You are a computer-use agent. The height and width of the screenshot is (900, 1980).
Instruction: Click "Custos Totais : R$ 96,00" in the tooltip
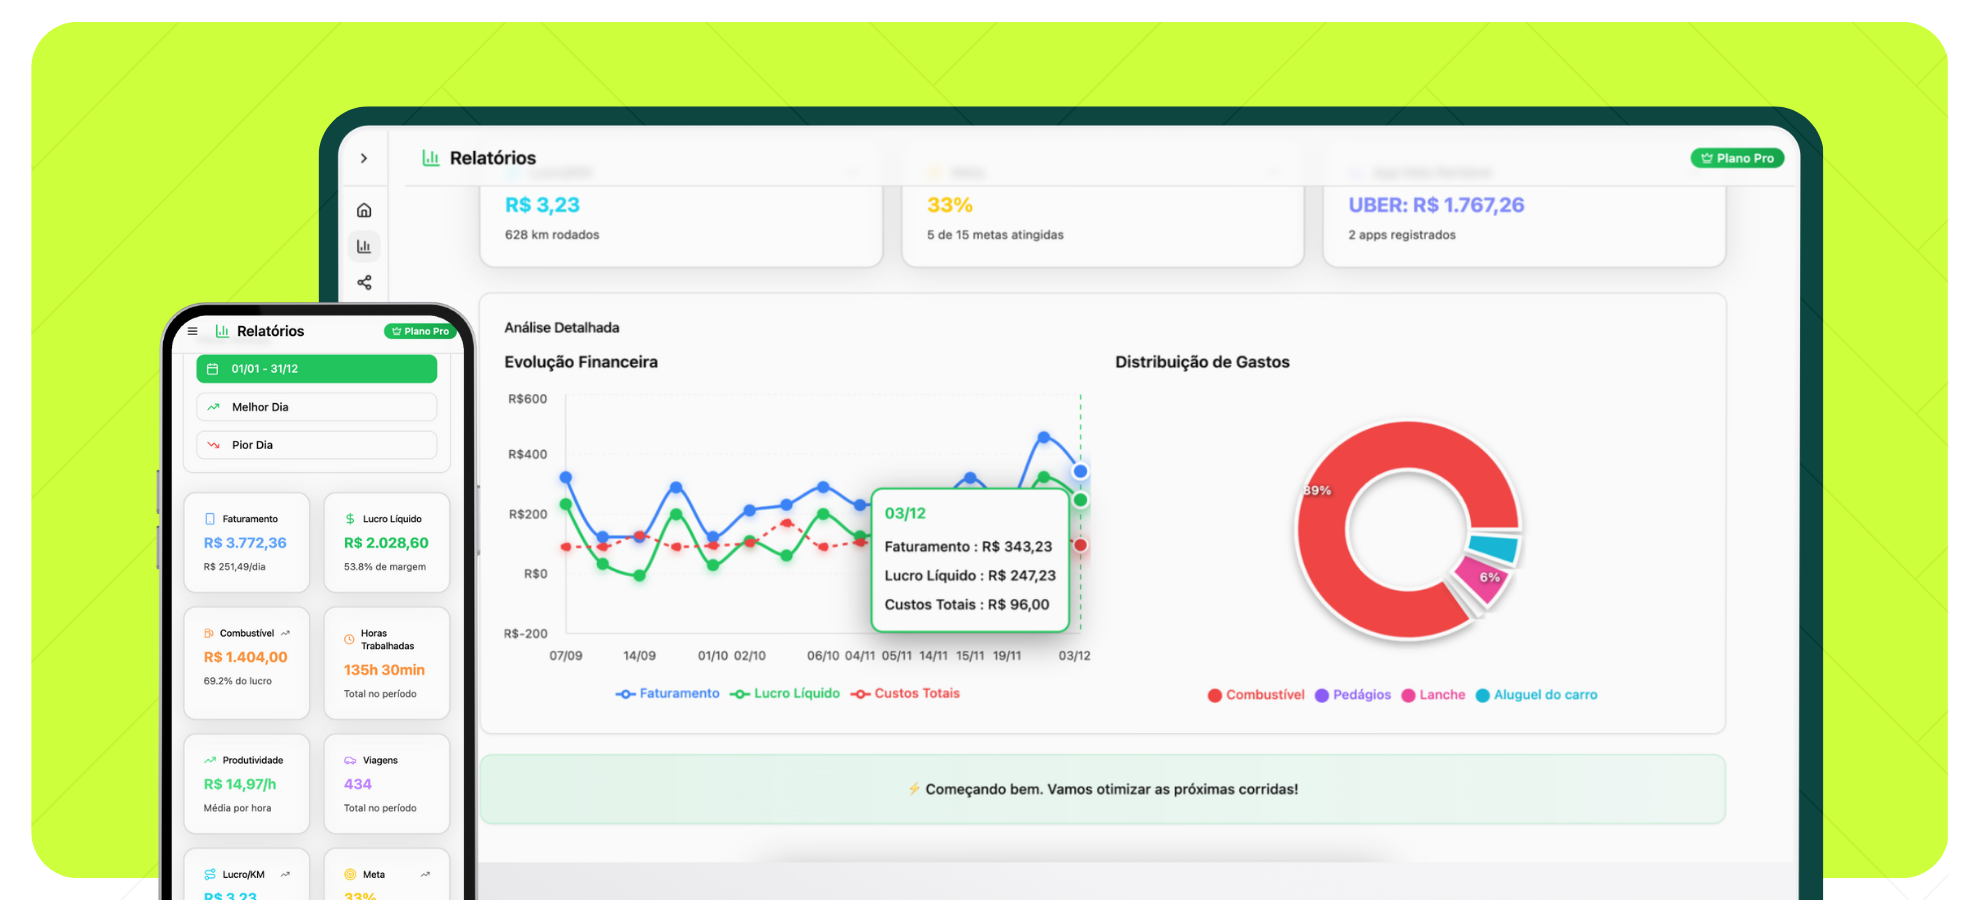click(967, 605)
